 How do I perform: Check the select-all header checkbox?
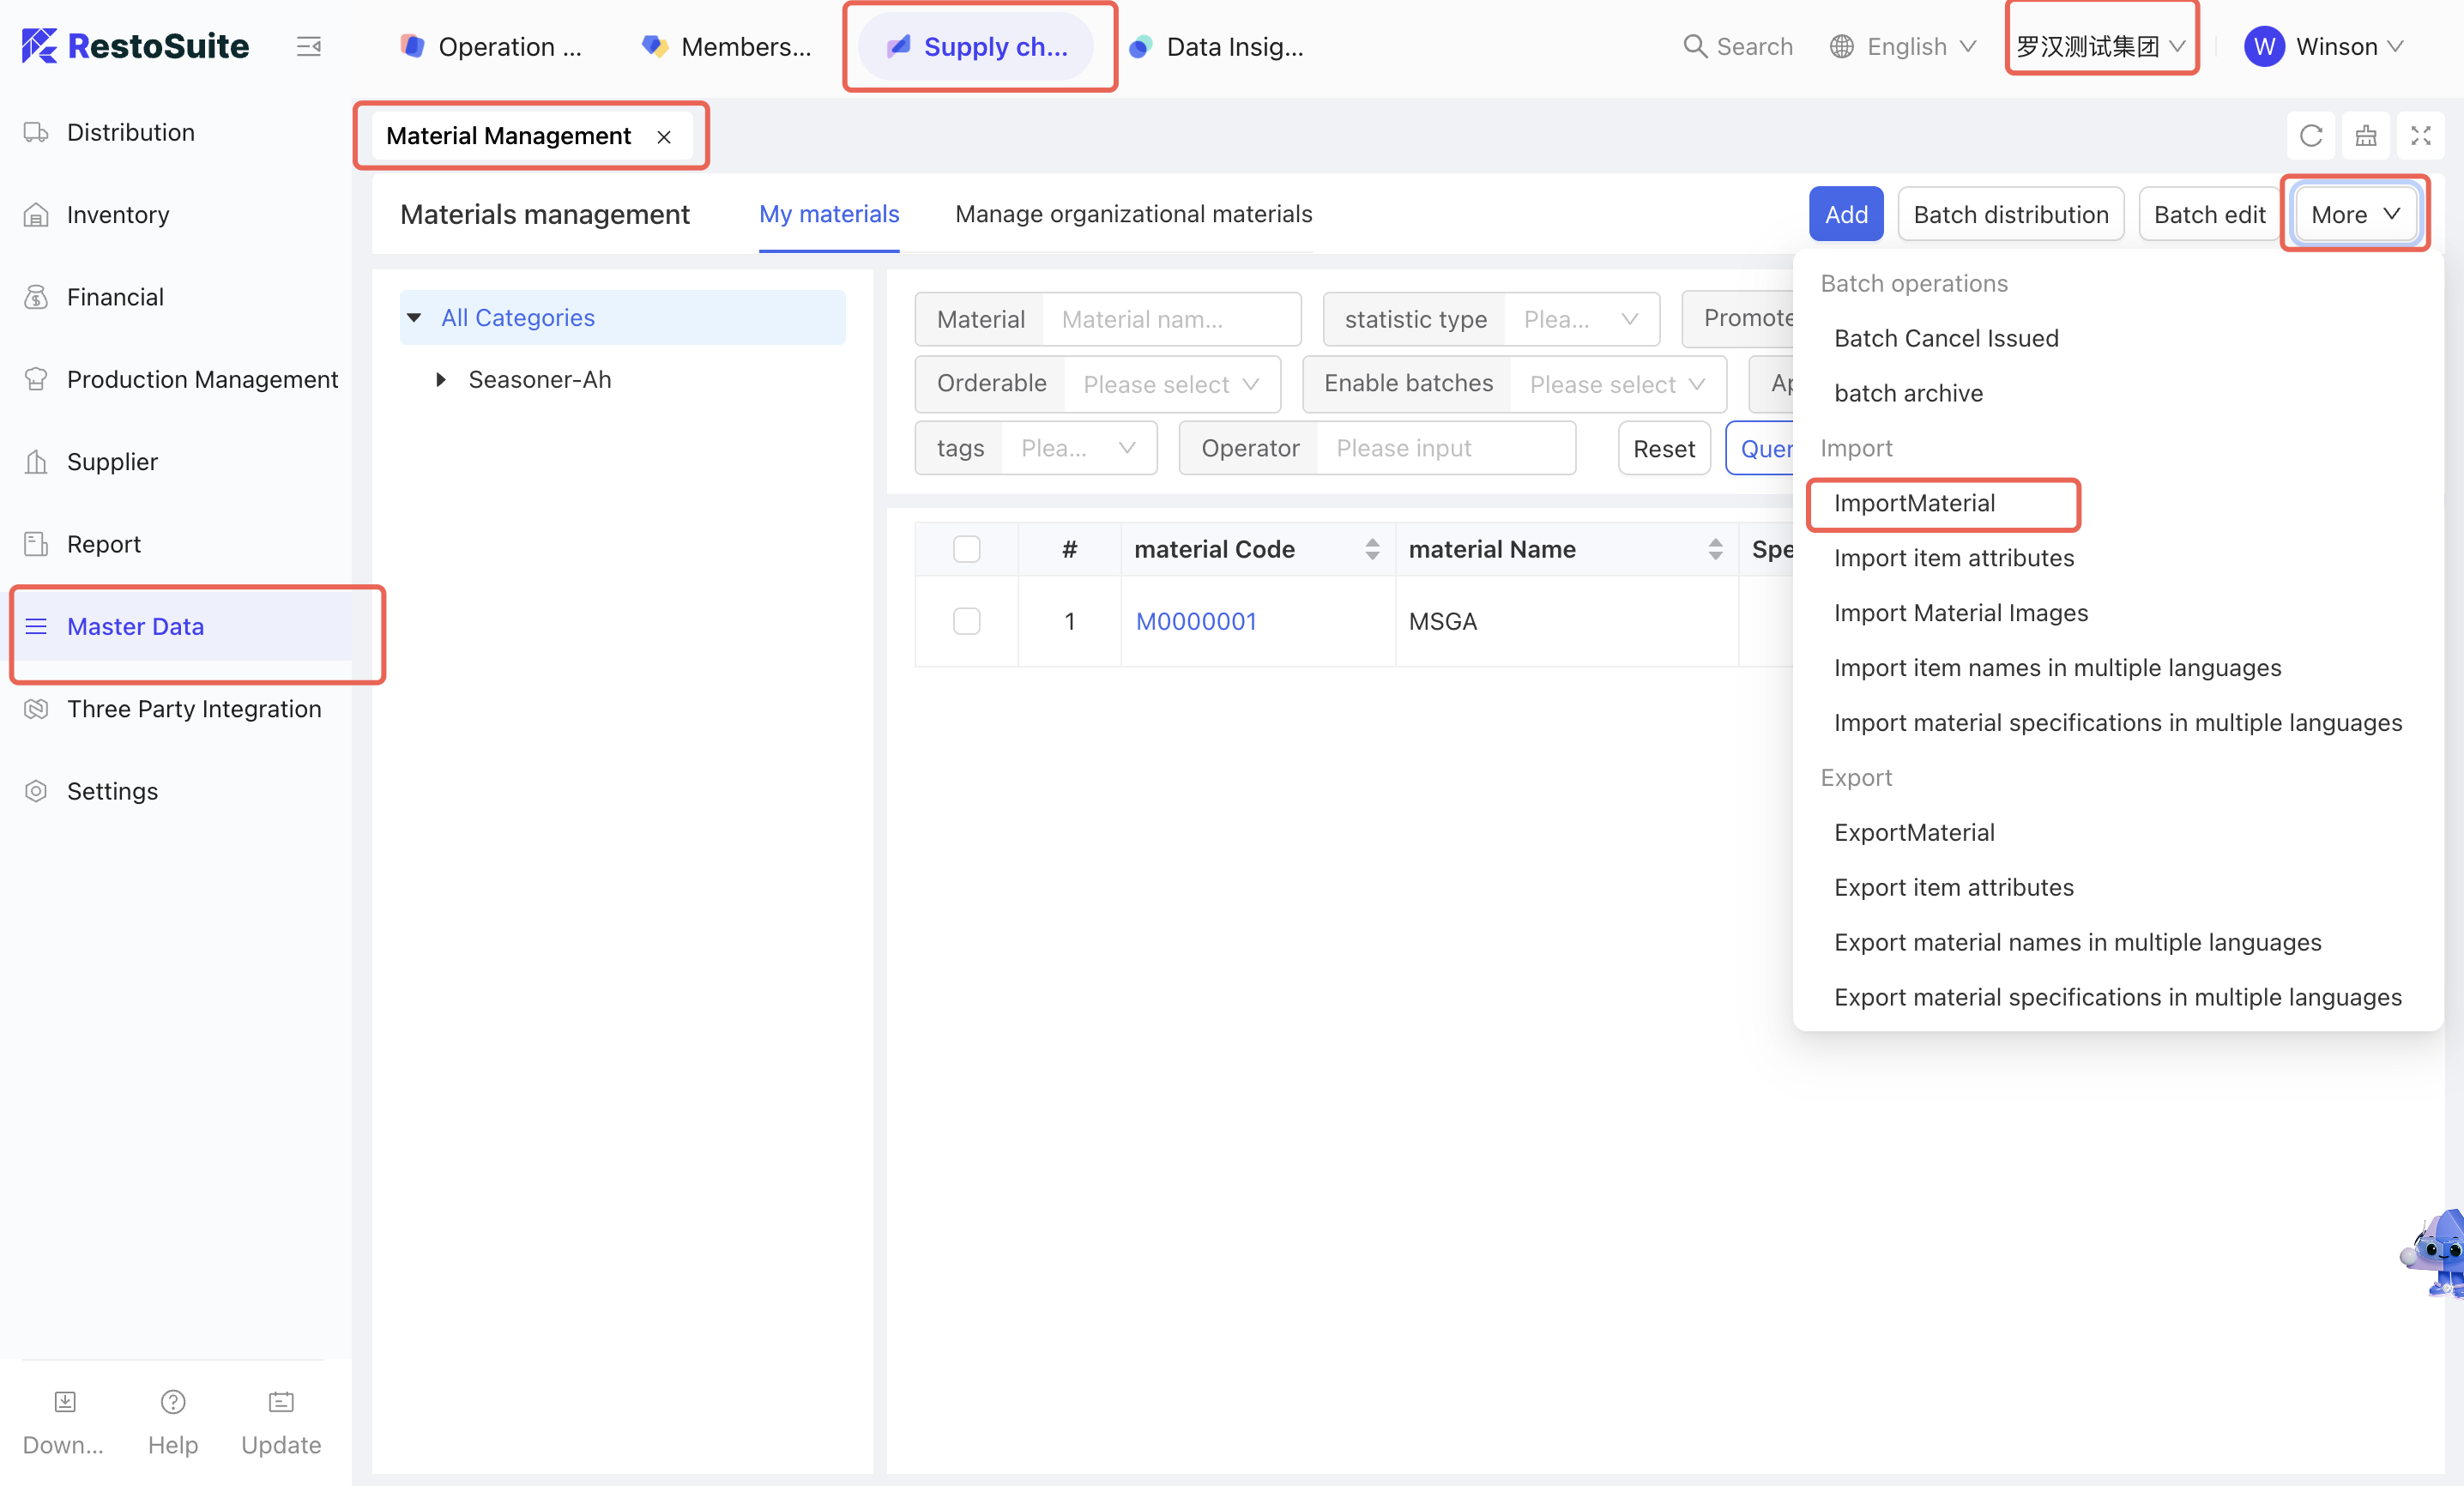point(966,549)
